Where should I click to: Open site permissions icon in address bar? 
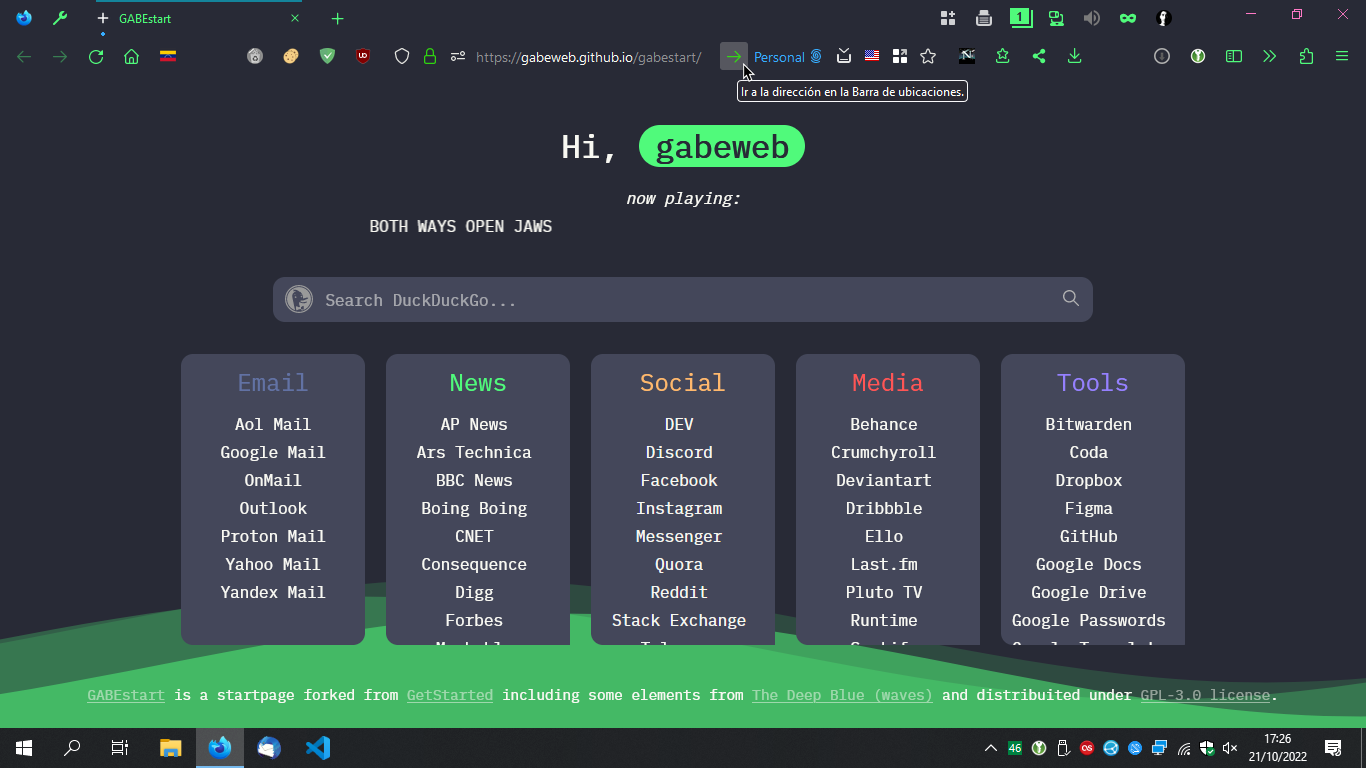(458, 57)
